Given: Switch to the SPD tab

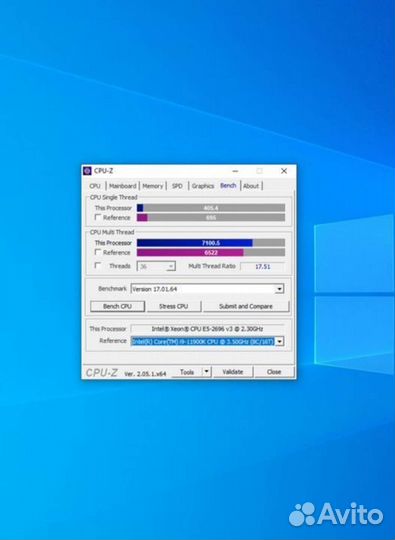Looking at the screenshot, I should 177,186.
